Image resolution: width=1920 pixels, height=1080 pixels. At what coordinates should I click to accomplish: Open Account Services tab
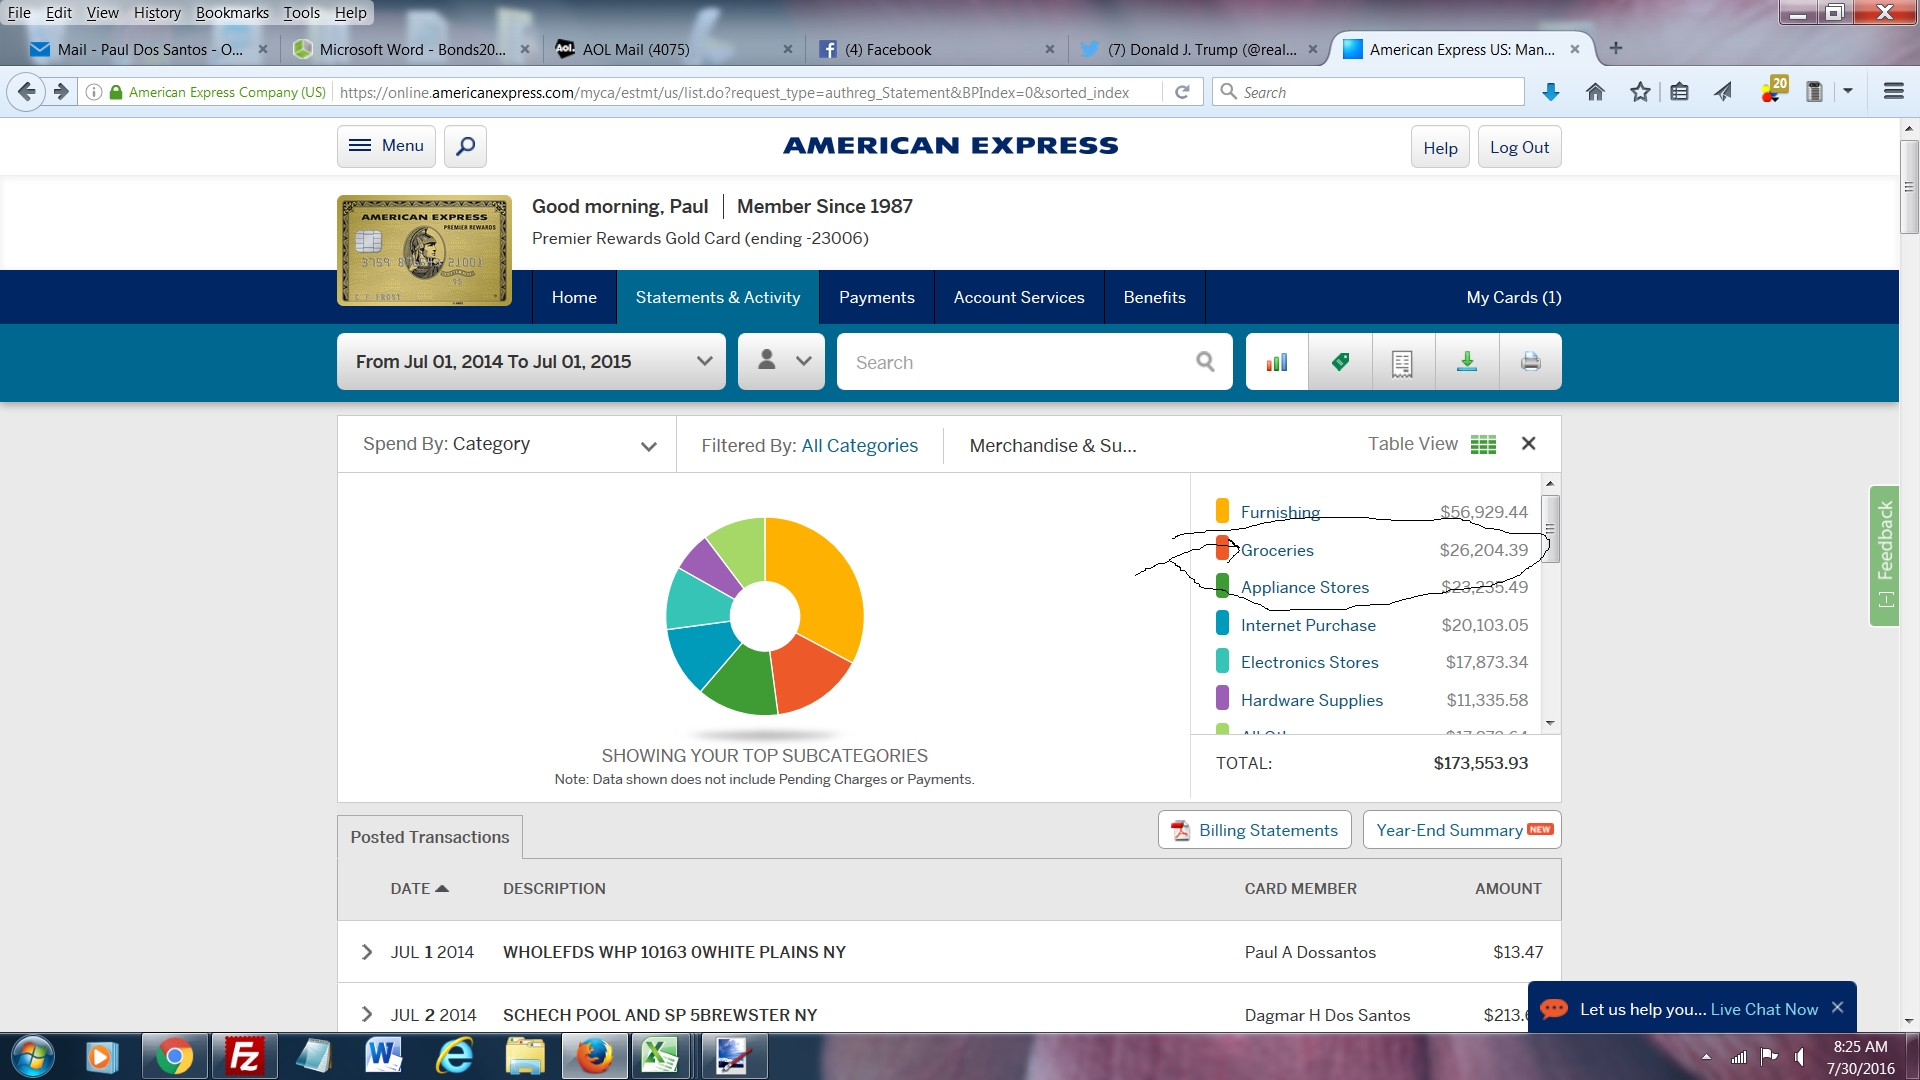tap(1019, 297)
